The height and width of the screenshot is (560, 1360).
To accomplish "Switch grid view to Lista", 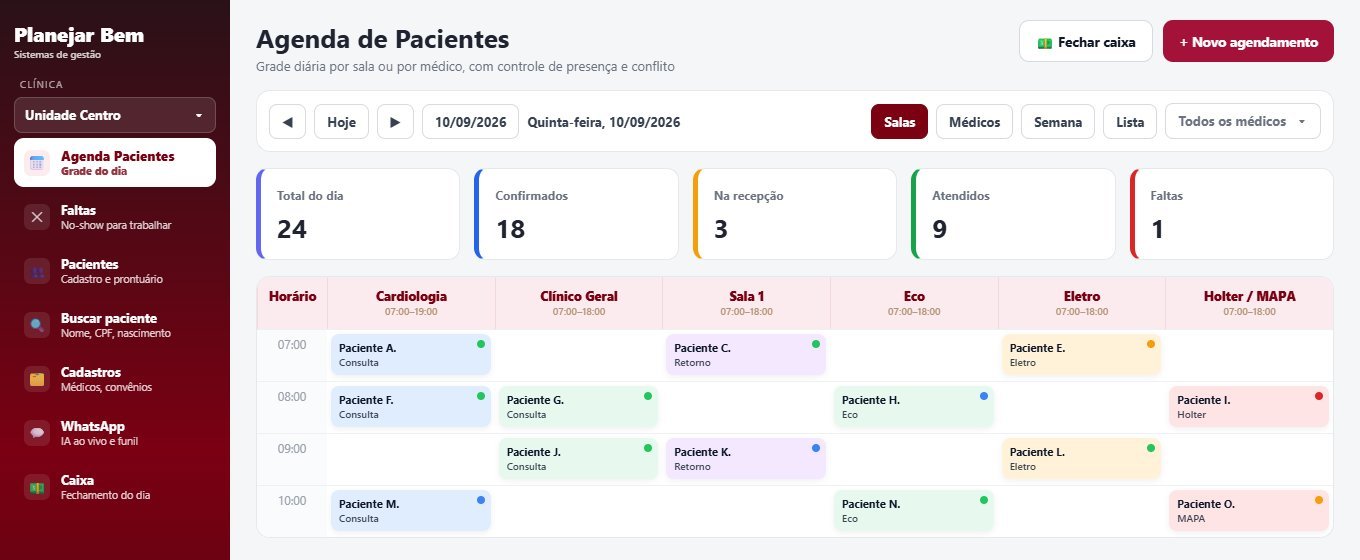I will coord(1130,122).
